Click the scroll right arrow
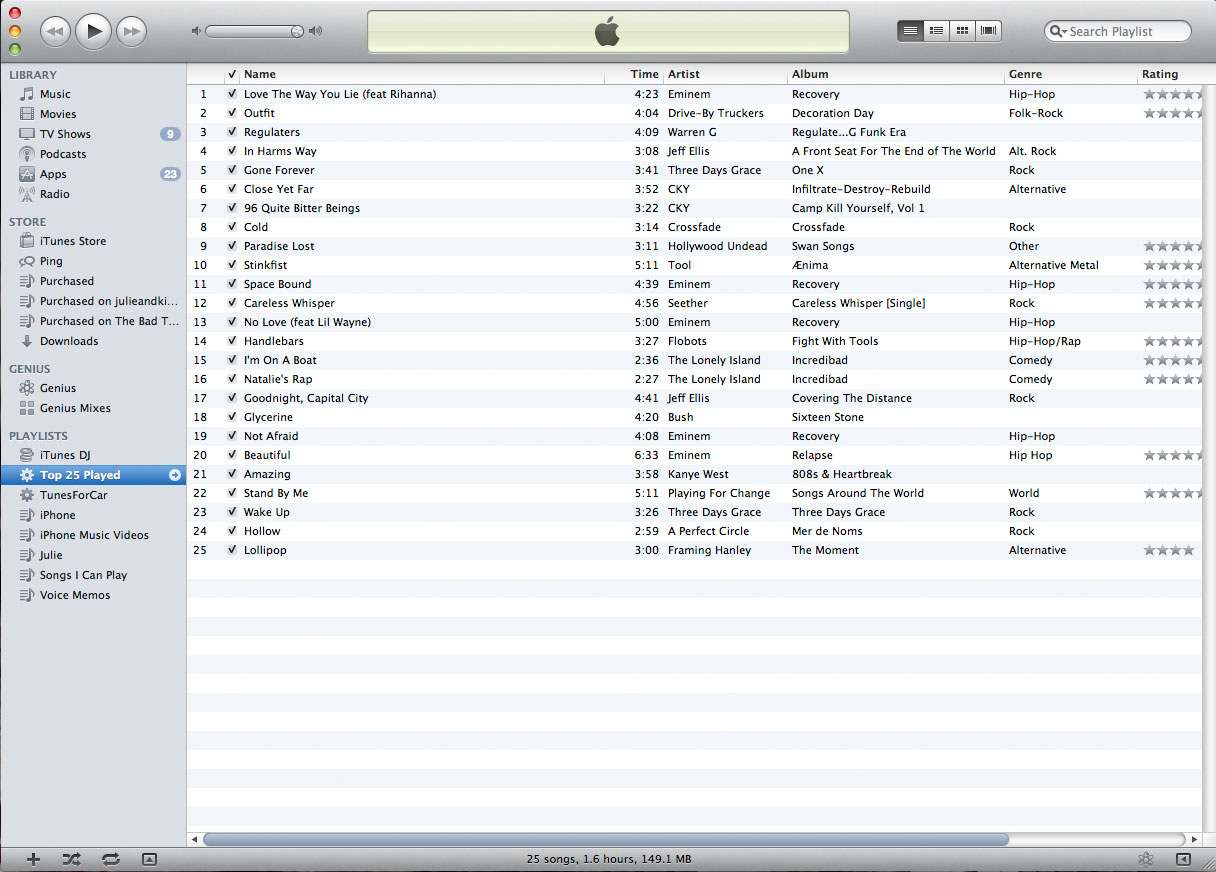 (x=1194, y=839)
